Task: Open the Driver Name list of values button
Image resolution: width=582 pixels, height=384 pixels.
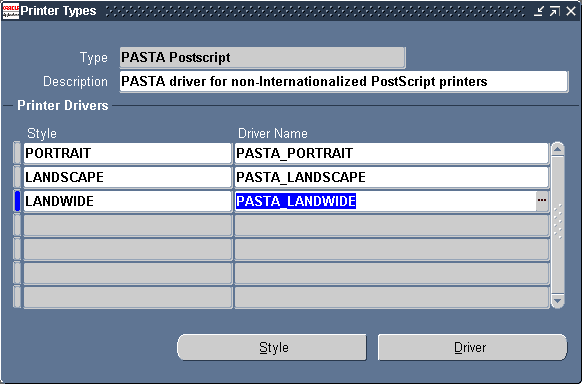Action: [542, 201]
